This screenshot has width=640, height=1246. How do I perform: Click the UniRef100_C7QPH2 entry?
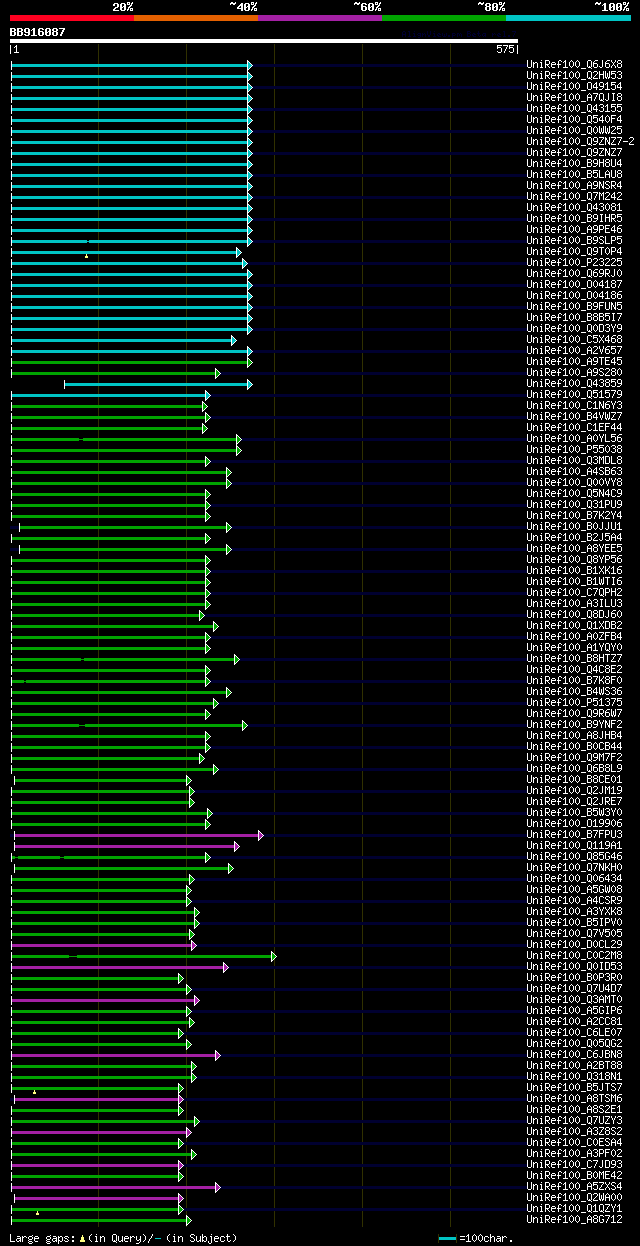click(x=574, y=592)
